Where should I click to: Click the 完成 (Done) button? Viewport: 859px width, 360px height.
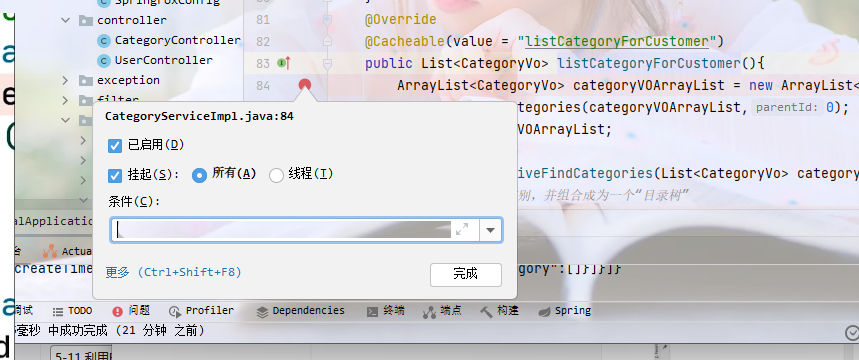click(466, 275)
